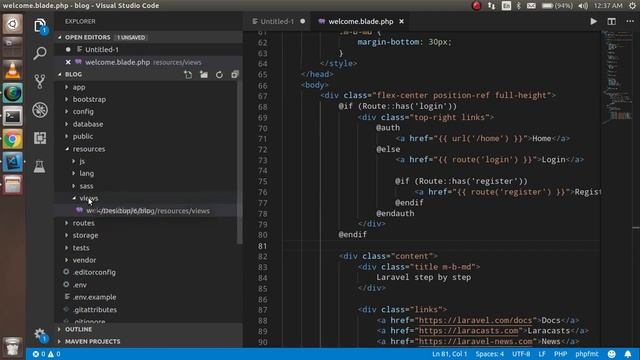Click the feedback smiley in status bar
The height and width of the screenshot is (360, 640).
(611, 354)
